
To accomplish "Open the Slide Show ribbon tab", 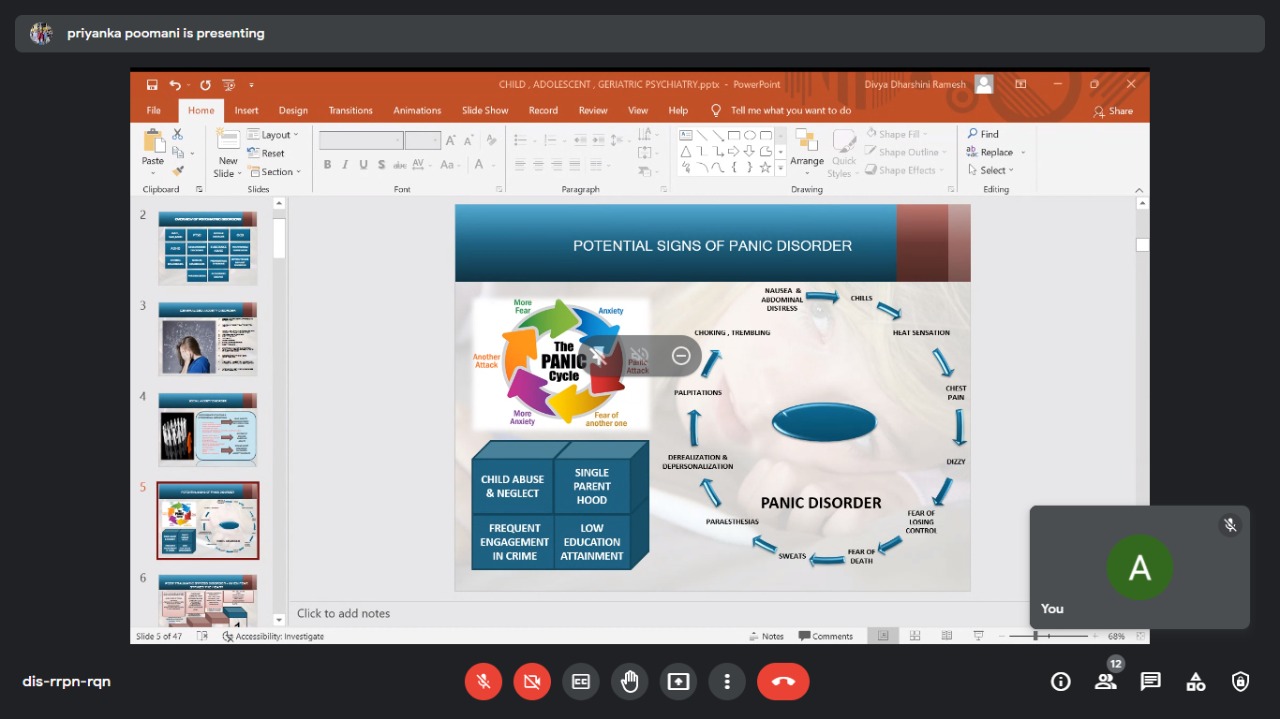I will click(x=485, y=111).
